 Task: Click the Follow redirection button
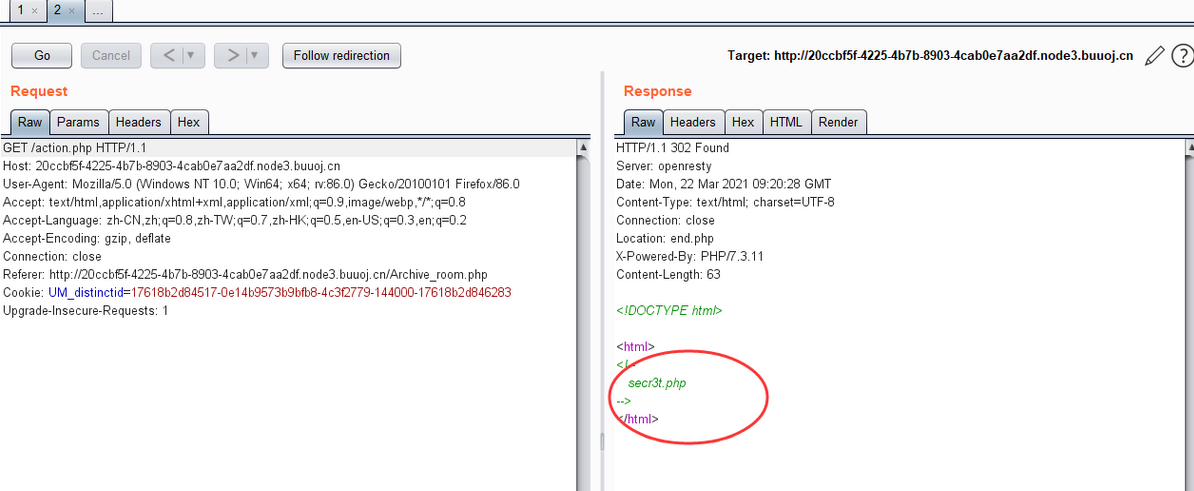[x=341, y=56]
